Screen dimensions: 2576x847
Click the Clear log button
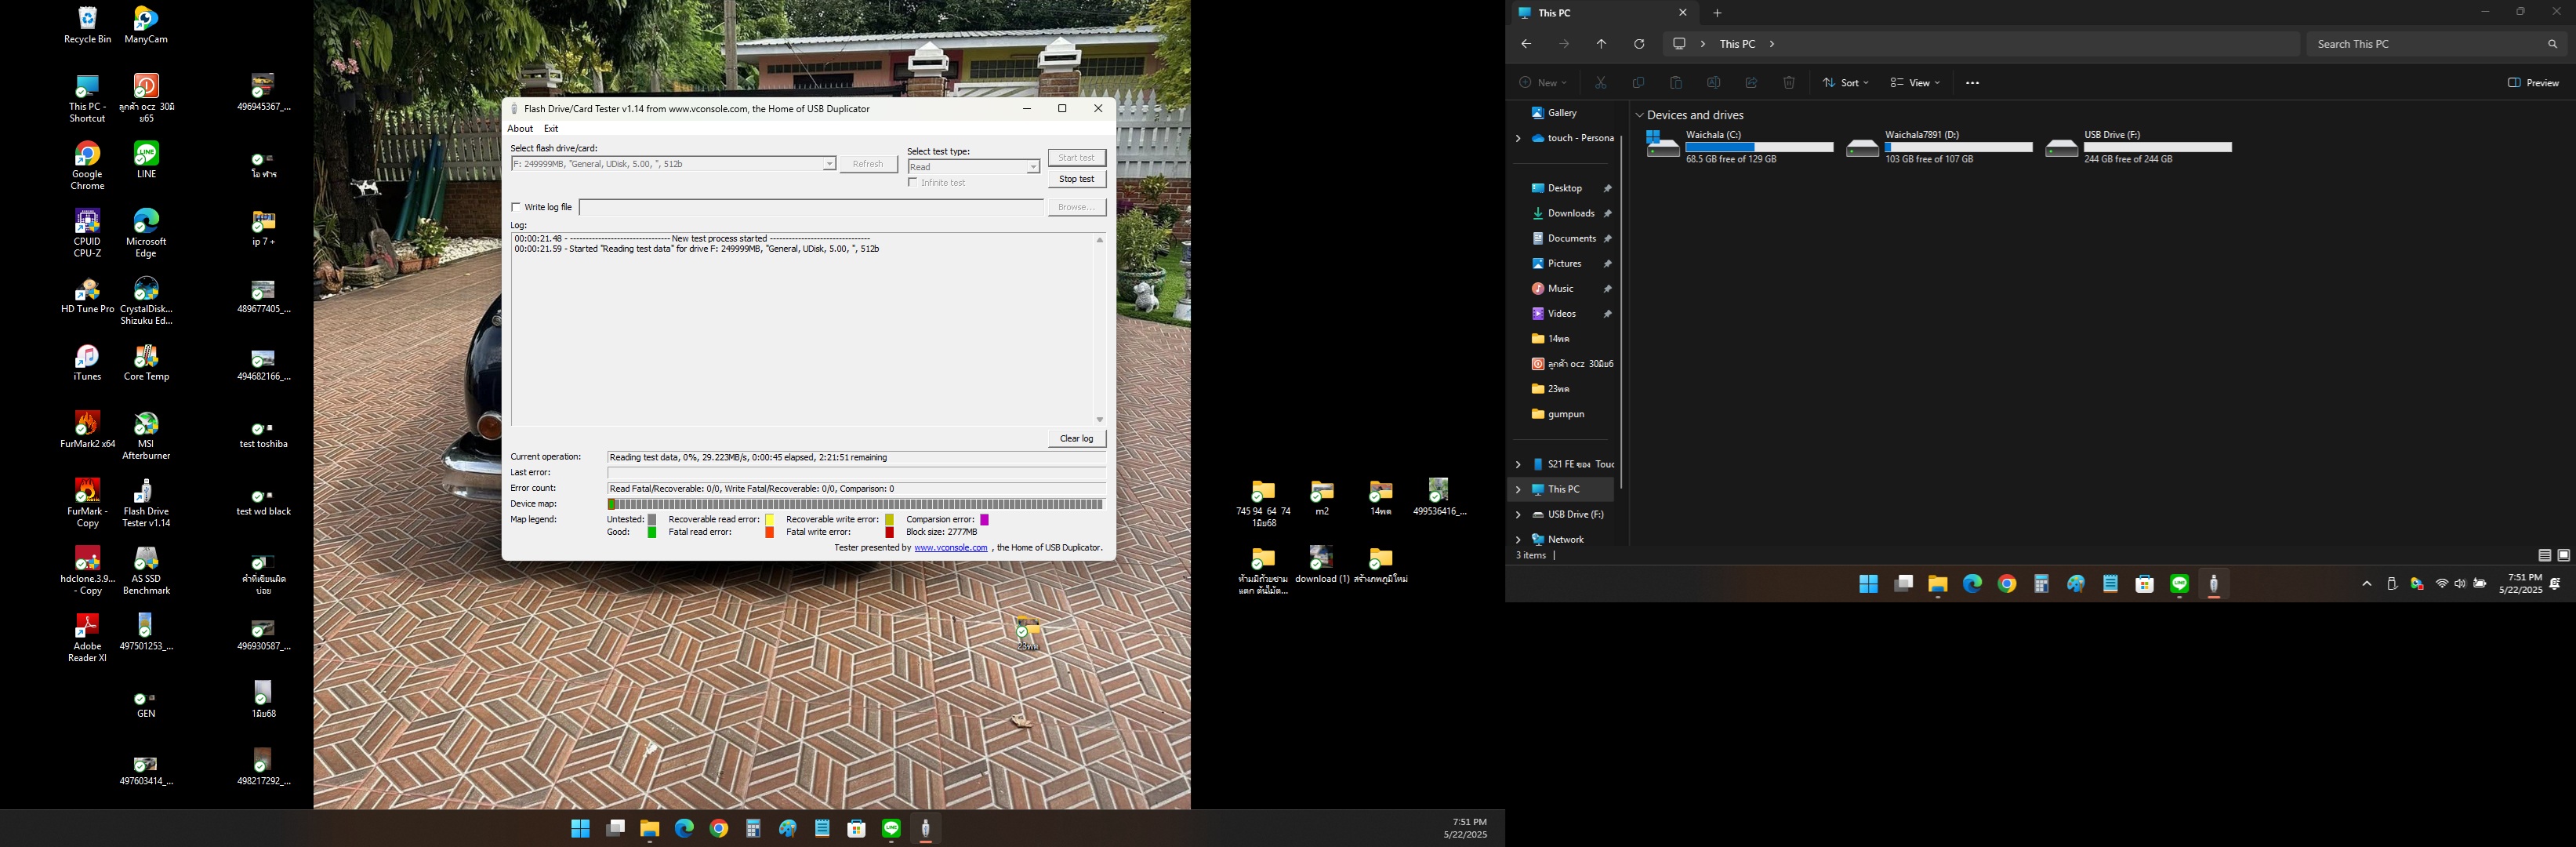point(1077,438)
